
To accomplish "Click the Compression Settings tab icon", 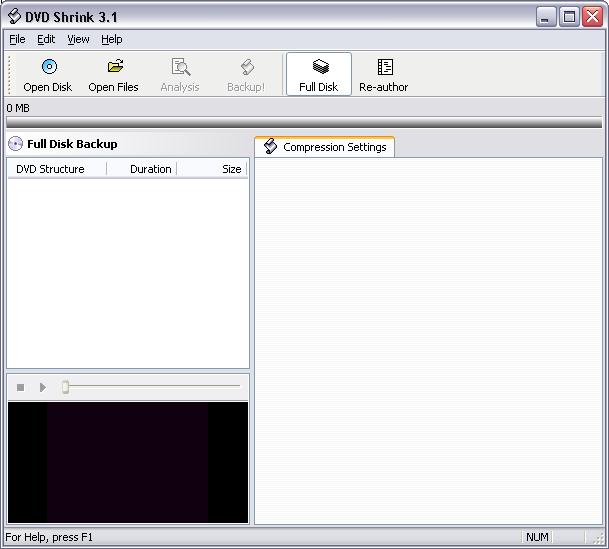I will (x=270, y=146).
